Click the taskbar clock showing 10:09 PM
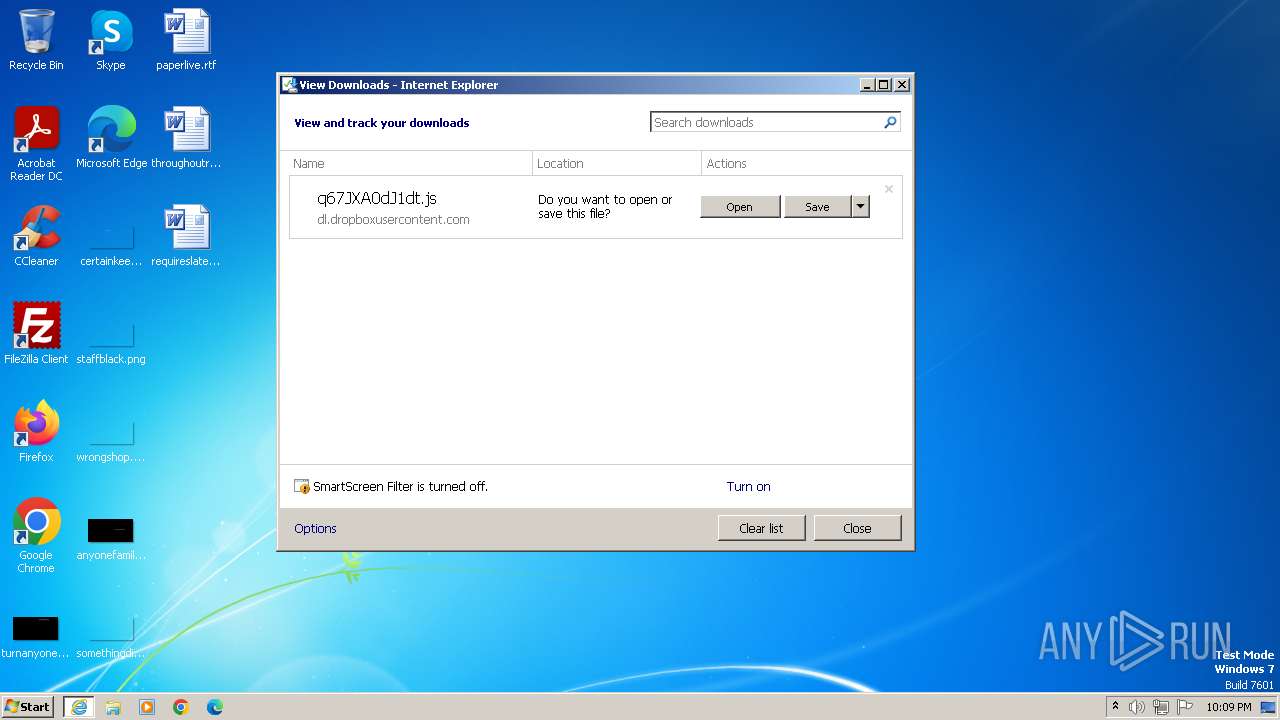Screen dimensions: 1280x720 (1228, 707)
